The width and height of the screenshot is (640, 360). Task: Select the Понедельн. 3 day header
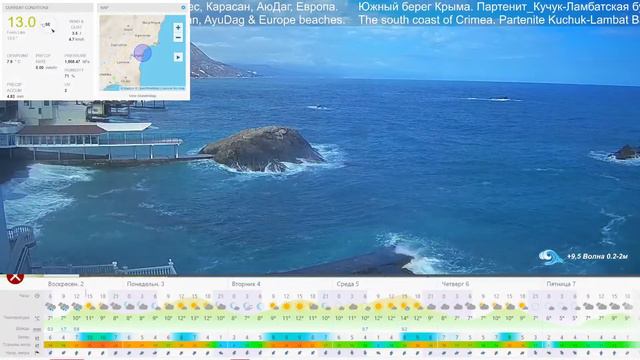pos(145,284)
